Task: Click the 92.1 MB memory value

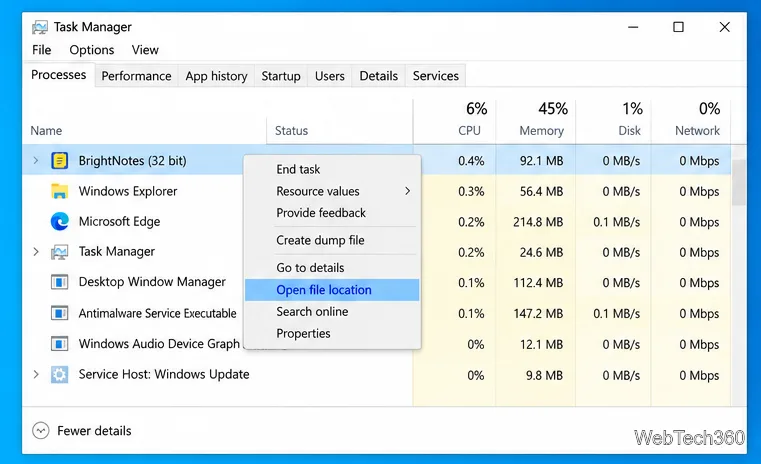Action: [542, 161]
